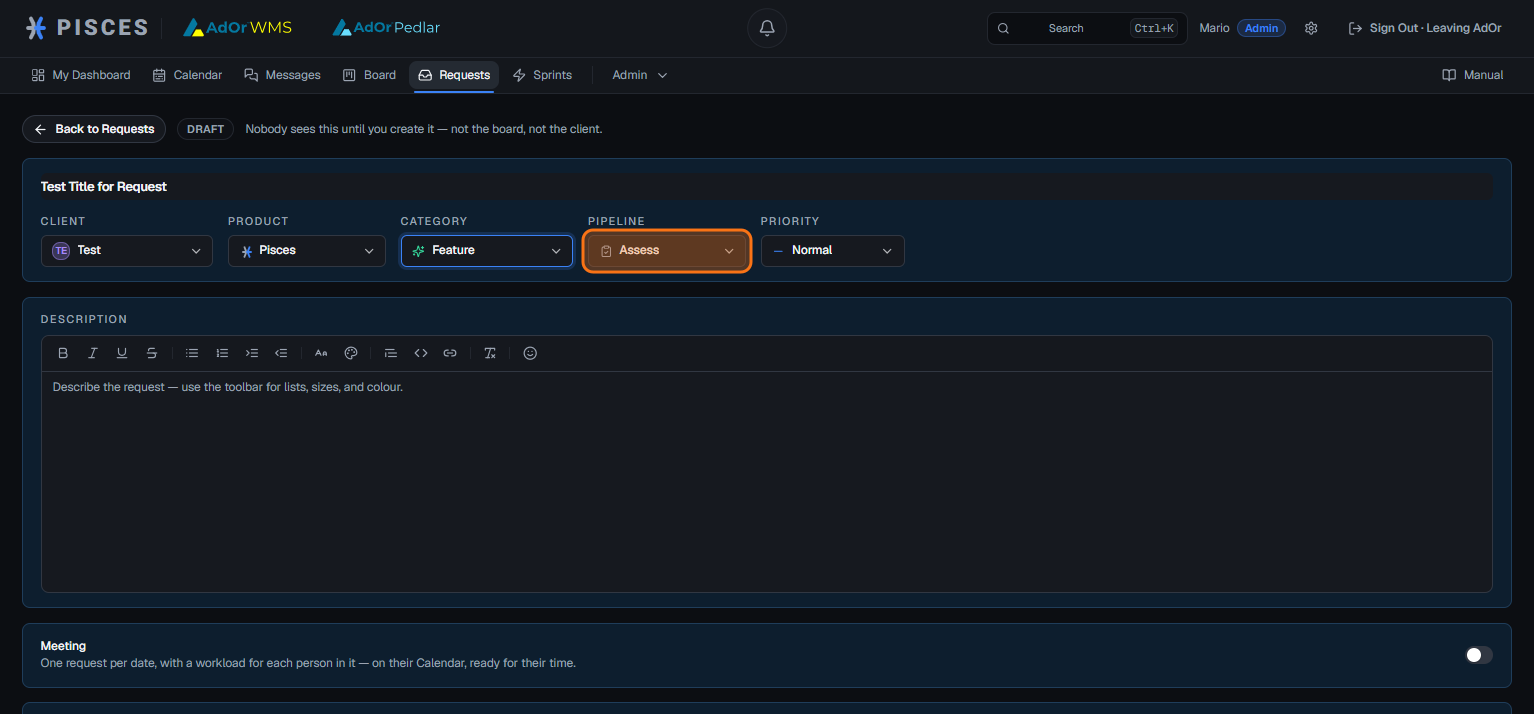Decrease indent in the description
The image size is (1534, 714).
click(x=281, y=353)
